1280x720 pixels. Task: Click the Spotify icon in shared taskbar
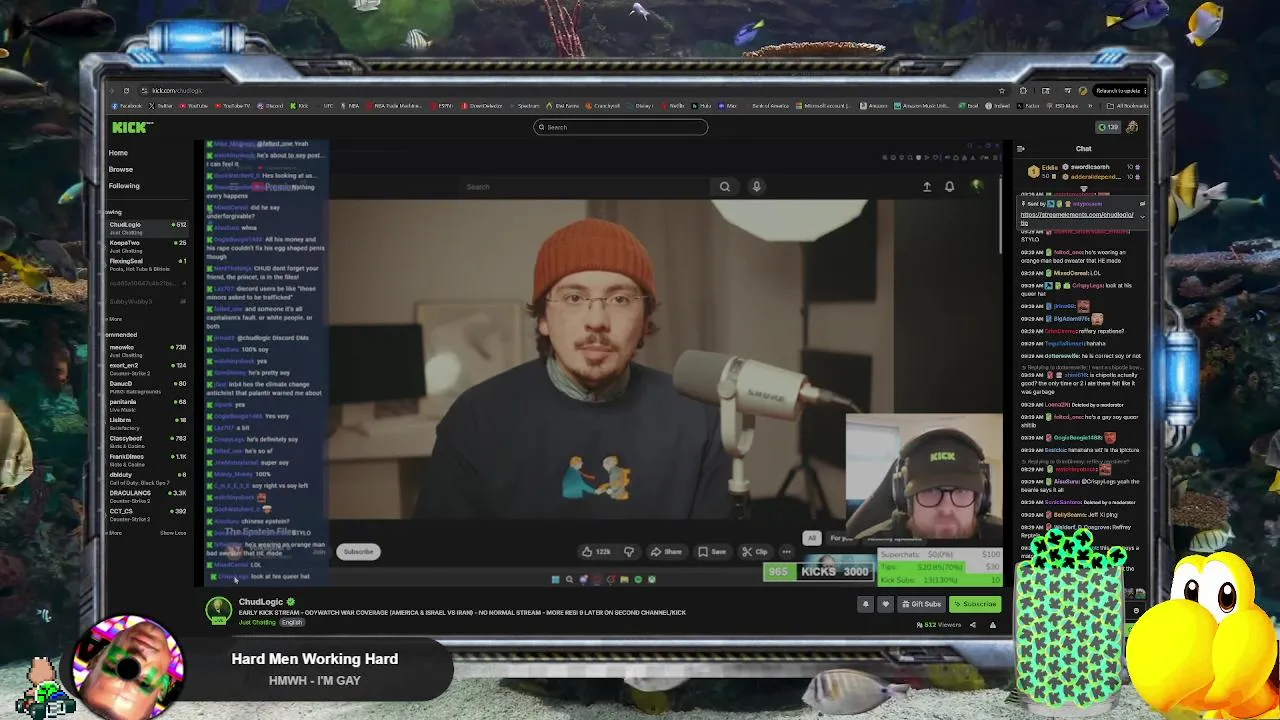638,579
